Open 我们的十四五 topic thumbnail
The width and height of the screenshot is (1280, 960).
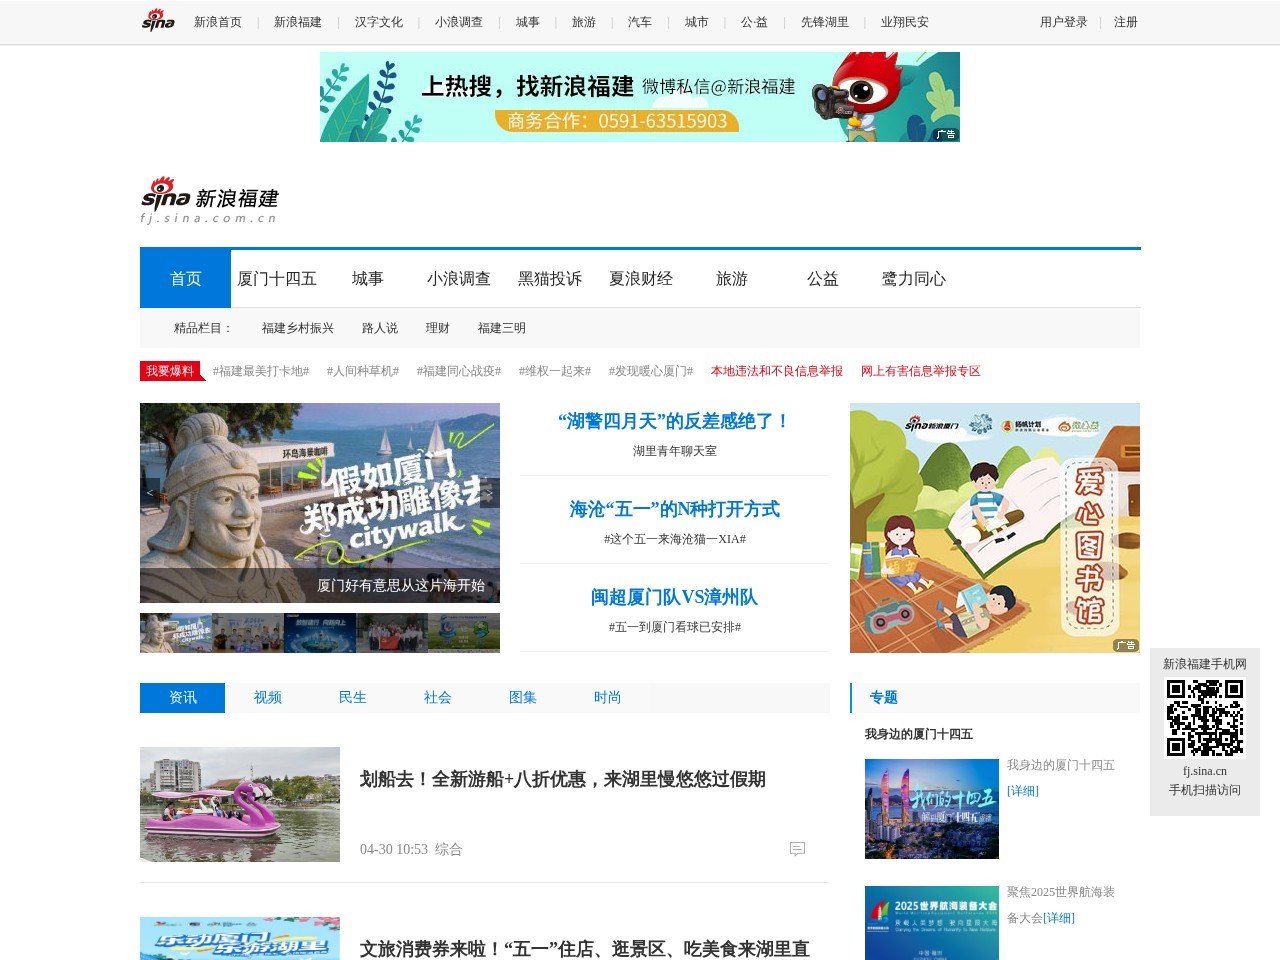point(932,809)
